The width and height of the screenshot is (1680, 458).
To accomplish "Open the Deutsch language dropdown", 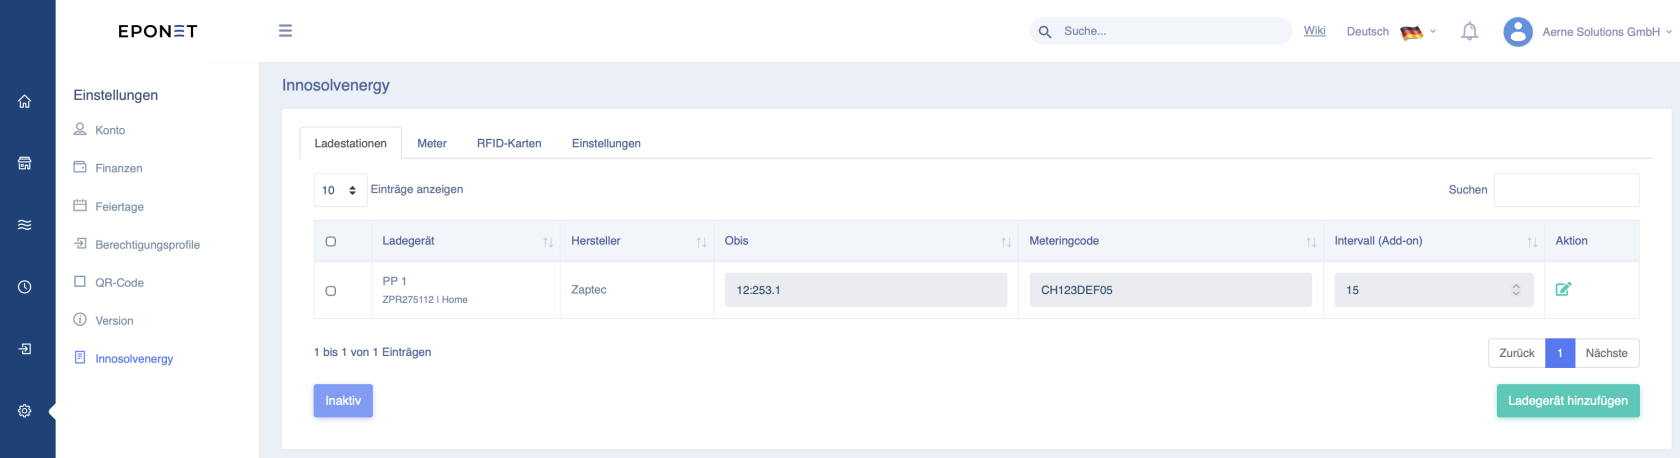I will pos(1390,32).
